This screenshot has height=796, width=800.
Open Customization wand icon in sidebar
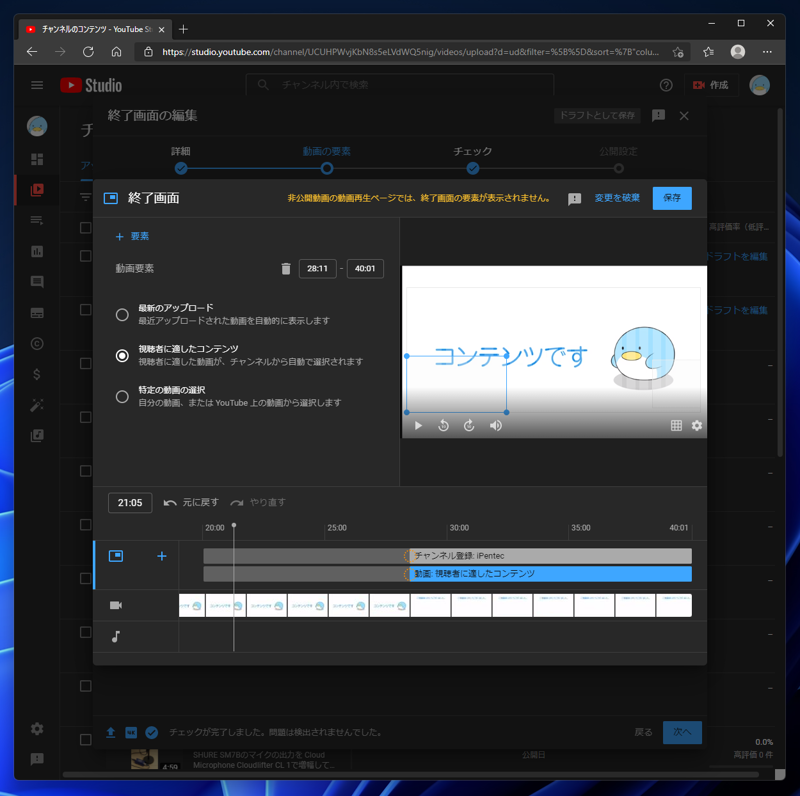point(37,405)
